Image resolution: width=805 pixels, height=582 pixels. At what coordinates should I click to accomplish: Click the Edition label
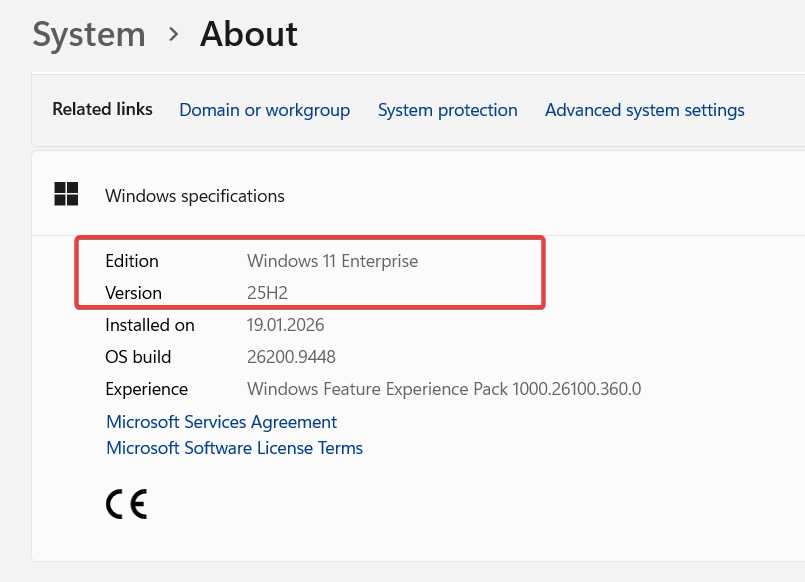coord(132,261)
